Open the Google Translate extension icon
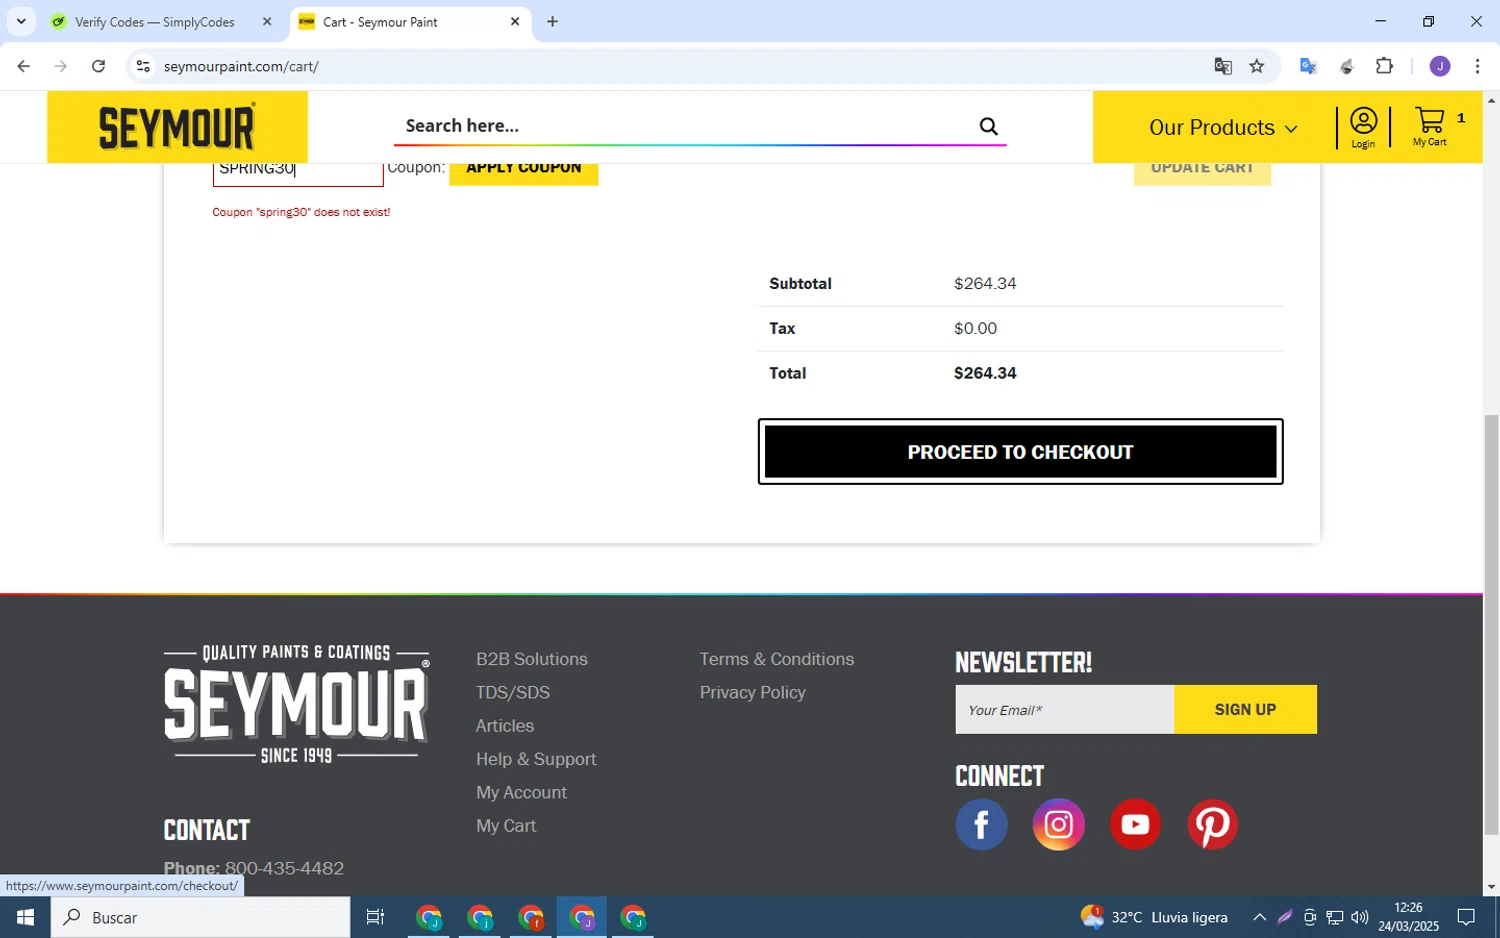 (1308, 66)
